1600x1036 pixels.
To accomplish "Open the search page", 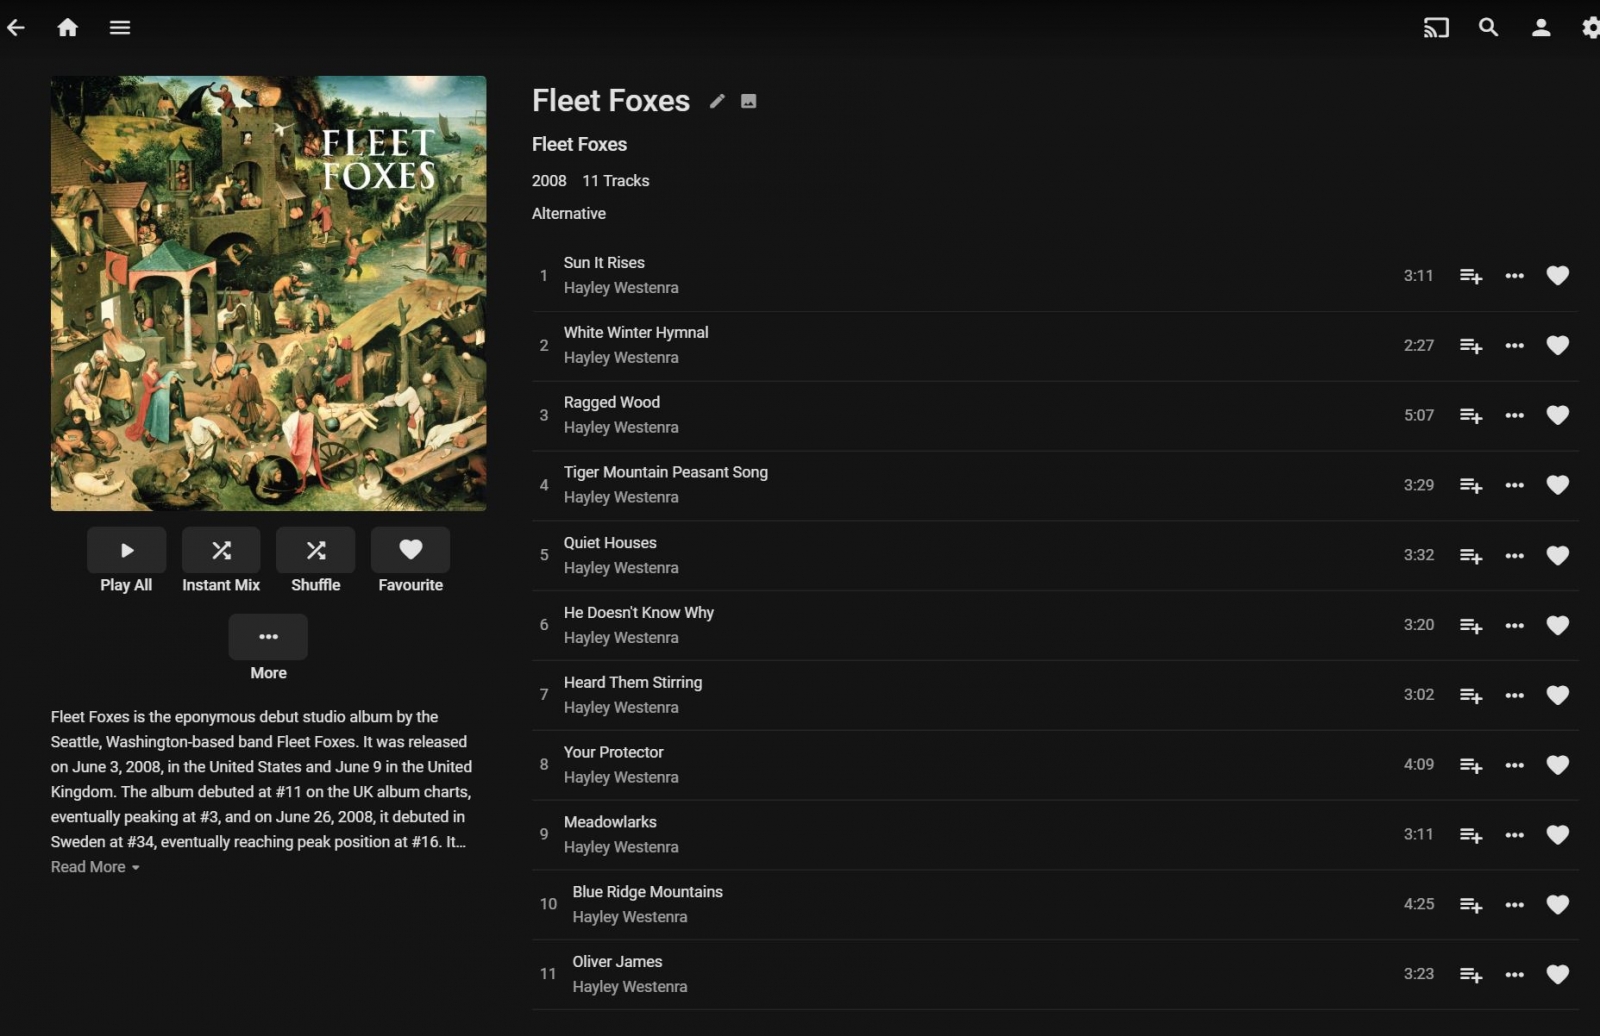I will (1489, 28).
